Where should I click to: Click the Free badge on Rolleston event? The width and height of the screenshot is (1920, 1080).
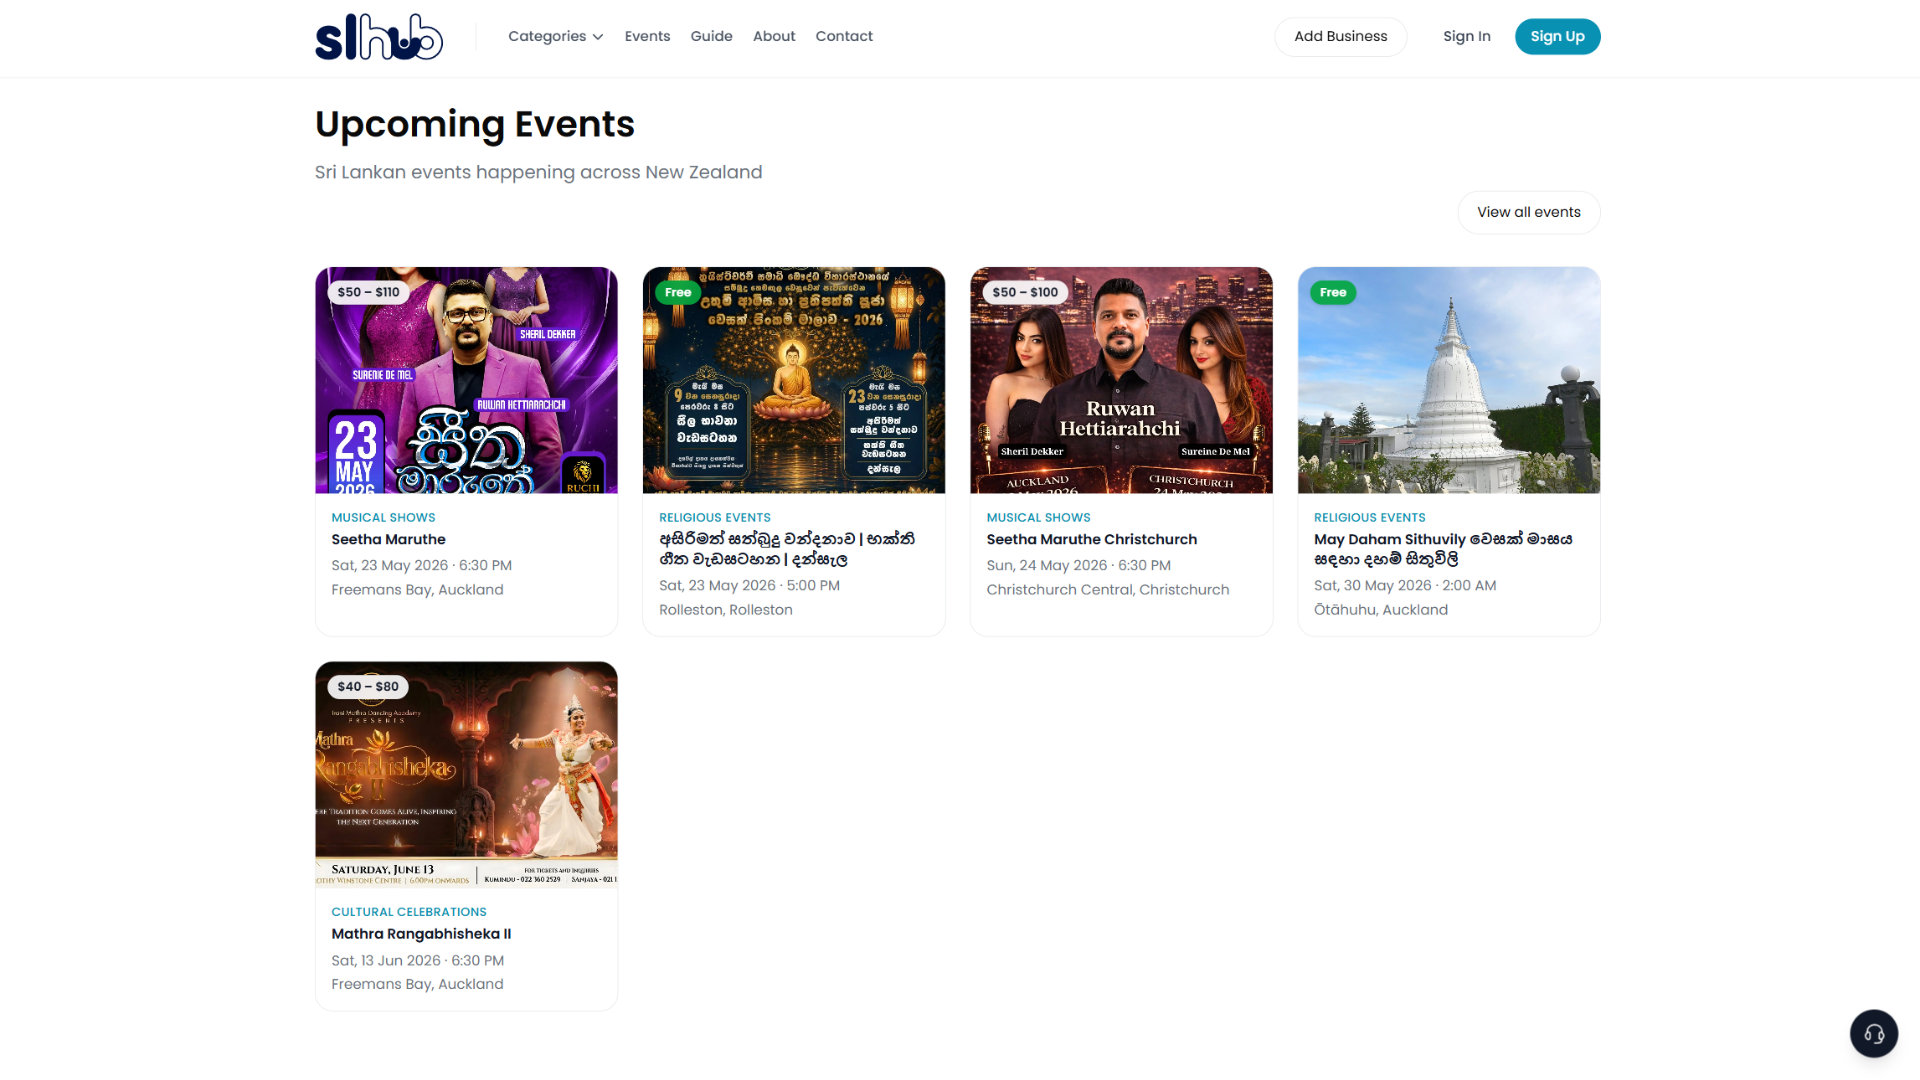coord(678,292)
